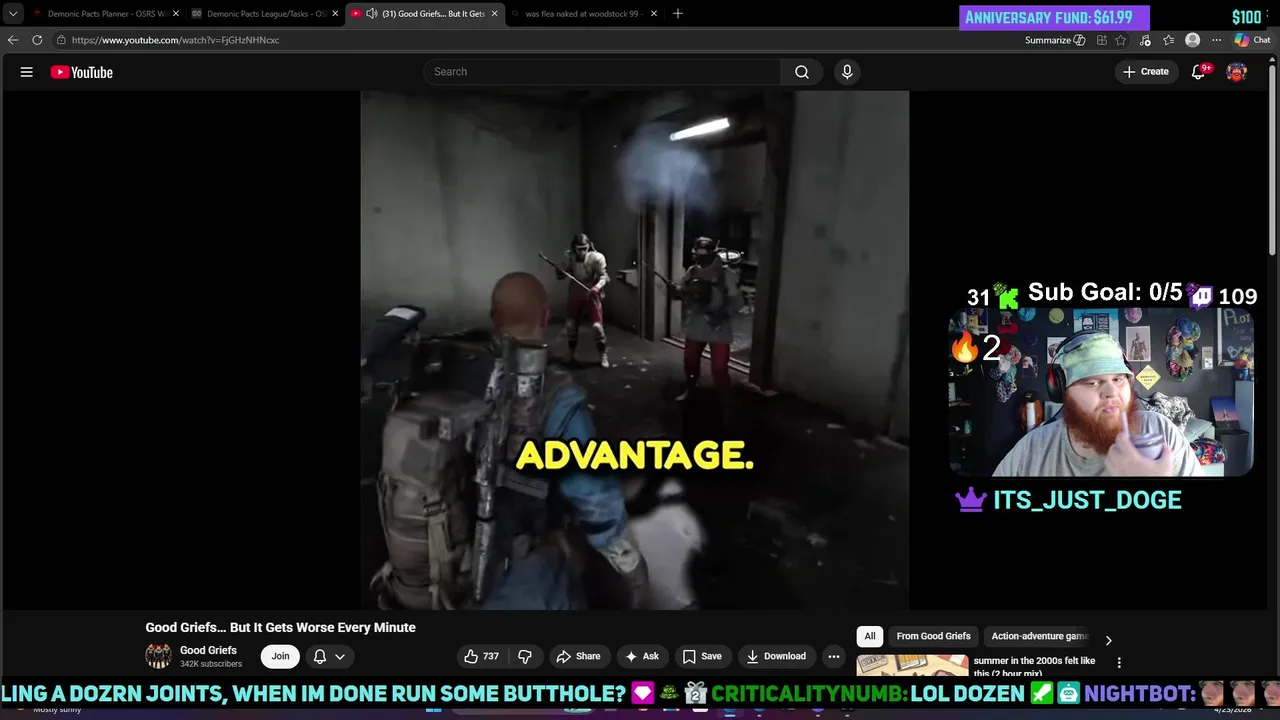The width and height of the screenshot is (1280, 720).
Task: Click the browser address bar URL
Action: pos(175,40)
